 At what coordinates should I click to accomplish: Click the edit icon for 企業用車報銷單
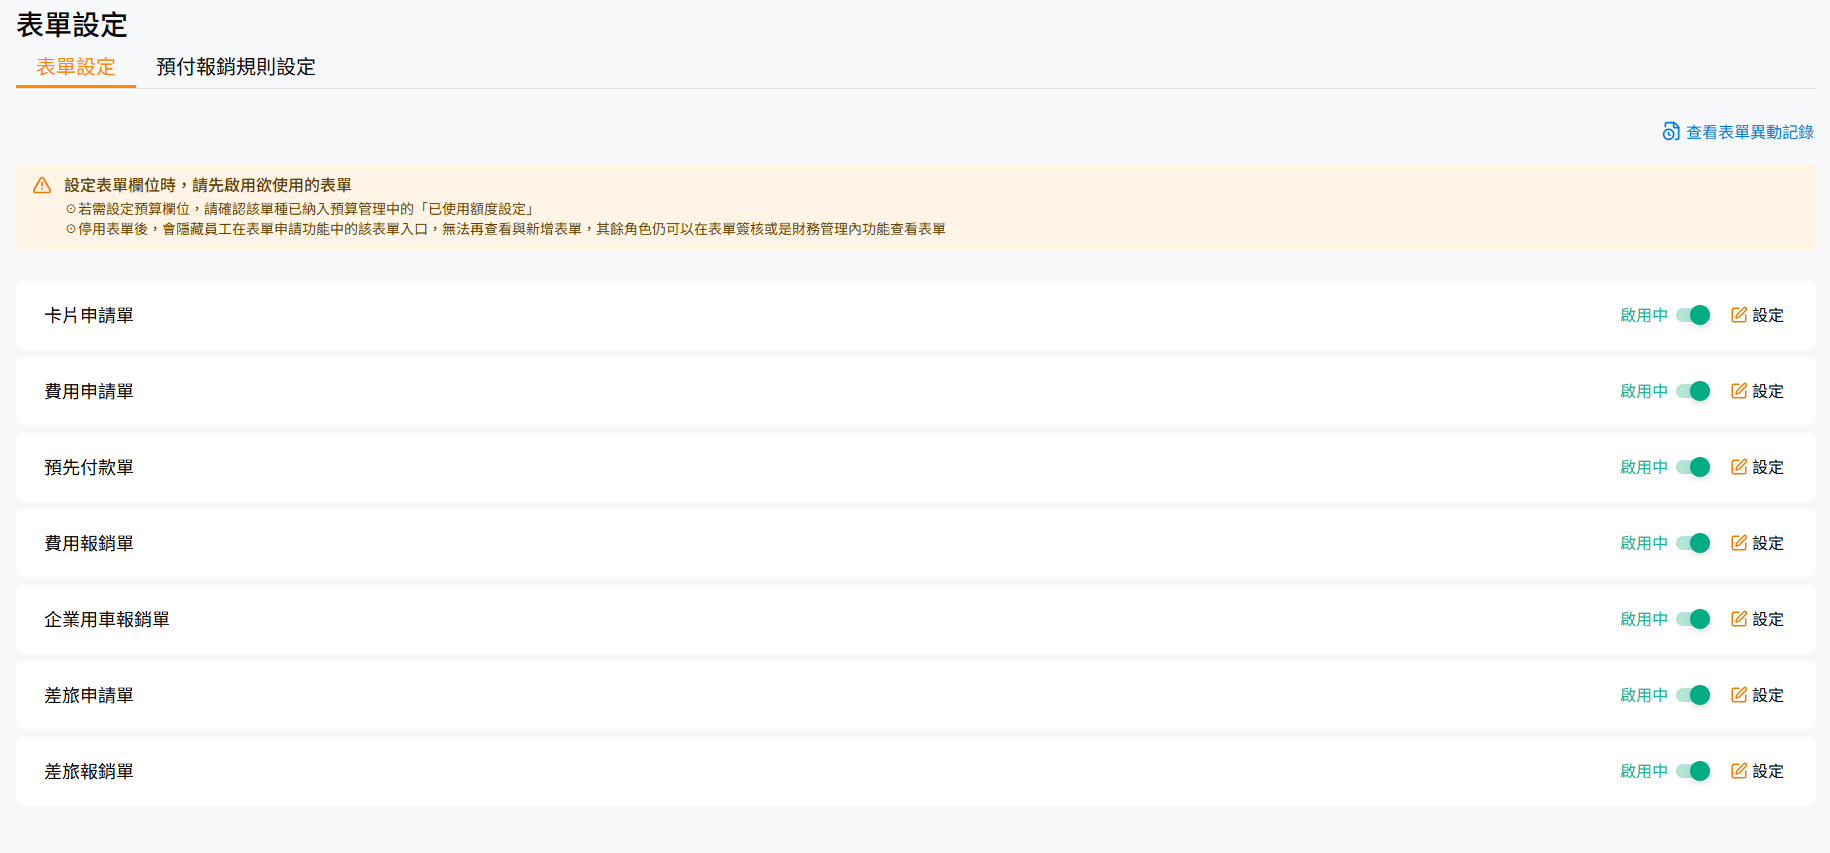(1739, 619)
